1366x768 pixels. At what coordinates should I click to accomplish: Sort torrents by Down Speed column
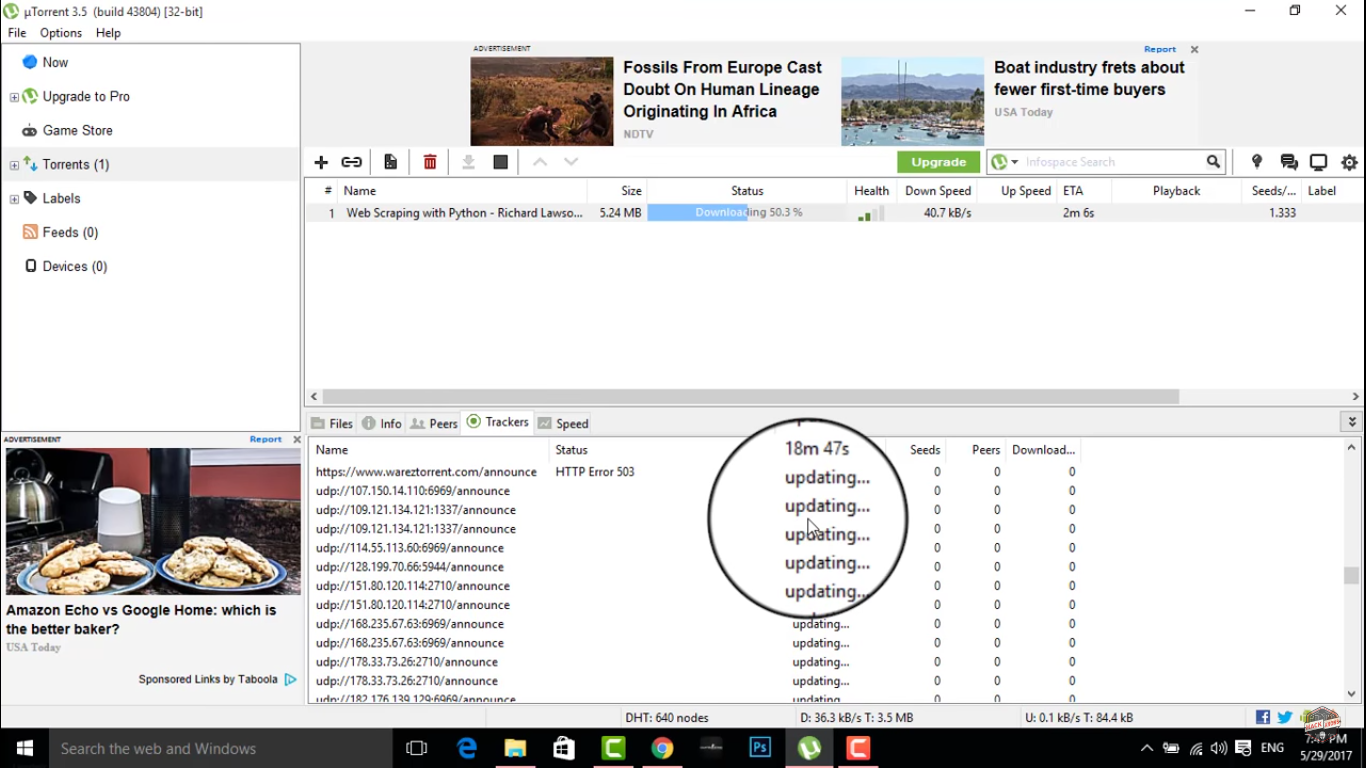(938, 191)
